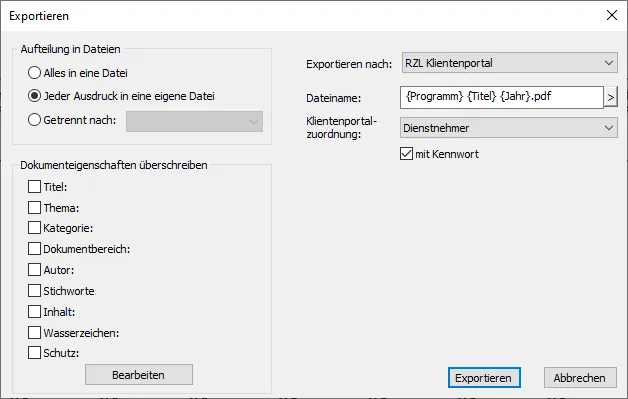The width and height of the screenshot is (628, 399).
Task: Enable the Thema checkbox
Action: [34, 208]
